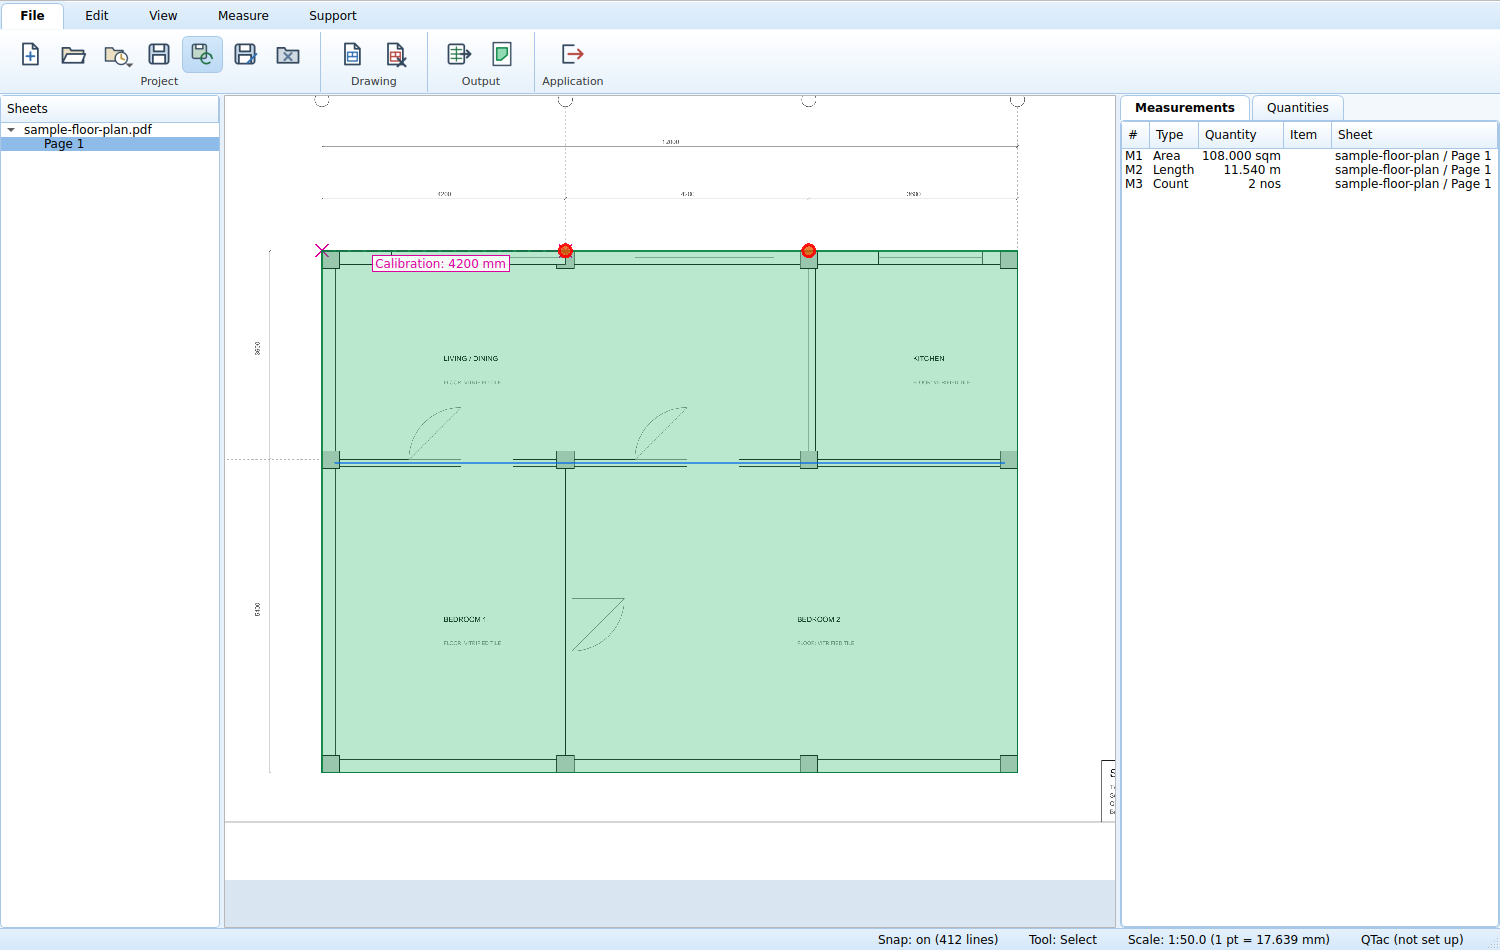Screen dimensions: 1500x950
Task: Open recent projects dropdown
Action: point(117,54)
